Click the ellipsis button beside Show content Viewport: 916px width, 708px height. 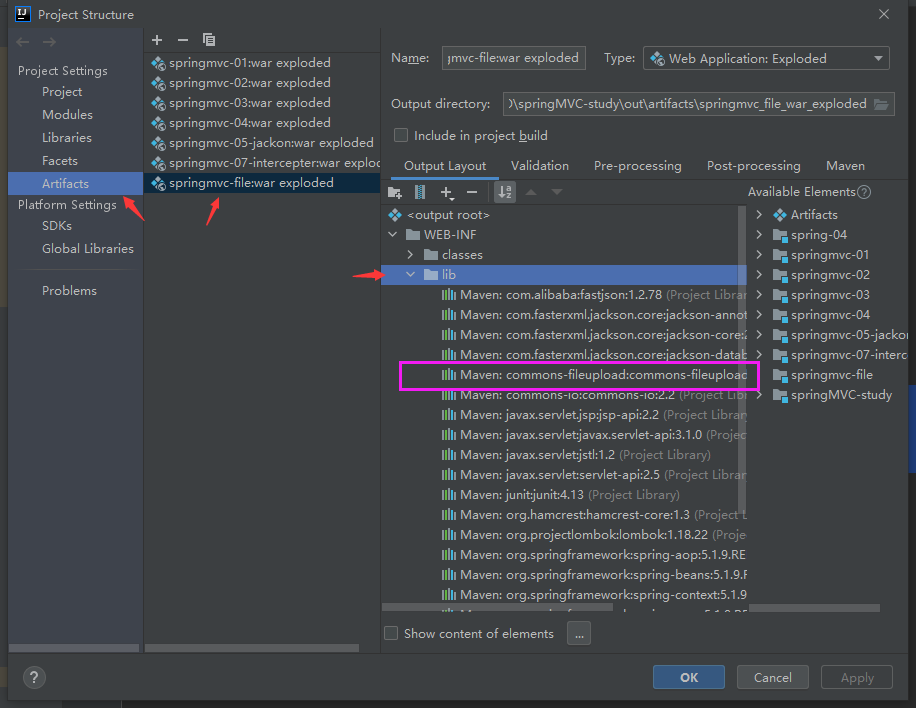(578, 633)
